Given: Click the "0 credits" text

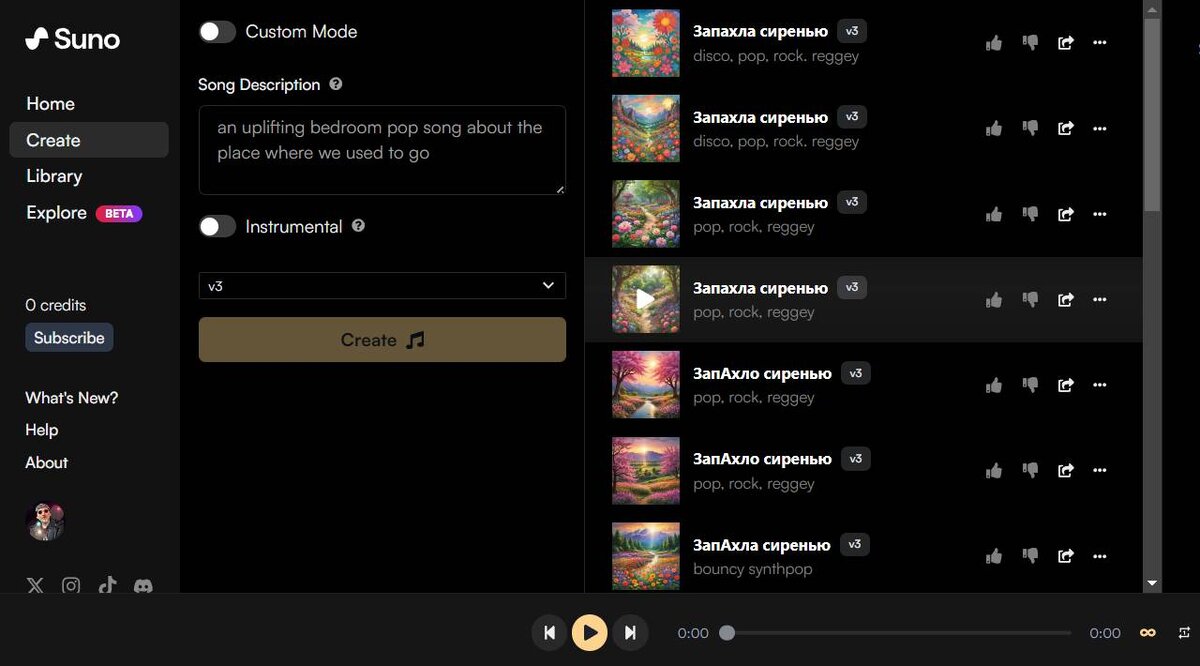Looking at the screenshot, I should coord(56,305).
